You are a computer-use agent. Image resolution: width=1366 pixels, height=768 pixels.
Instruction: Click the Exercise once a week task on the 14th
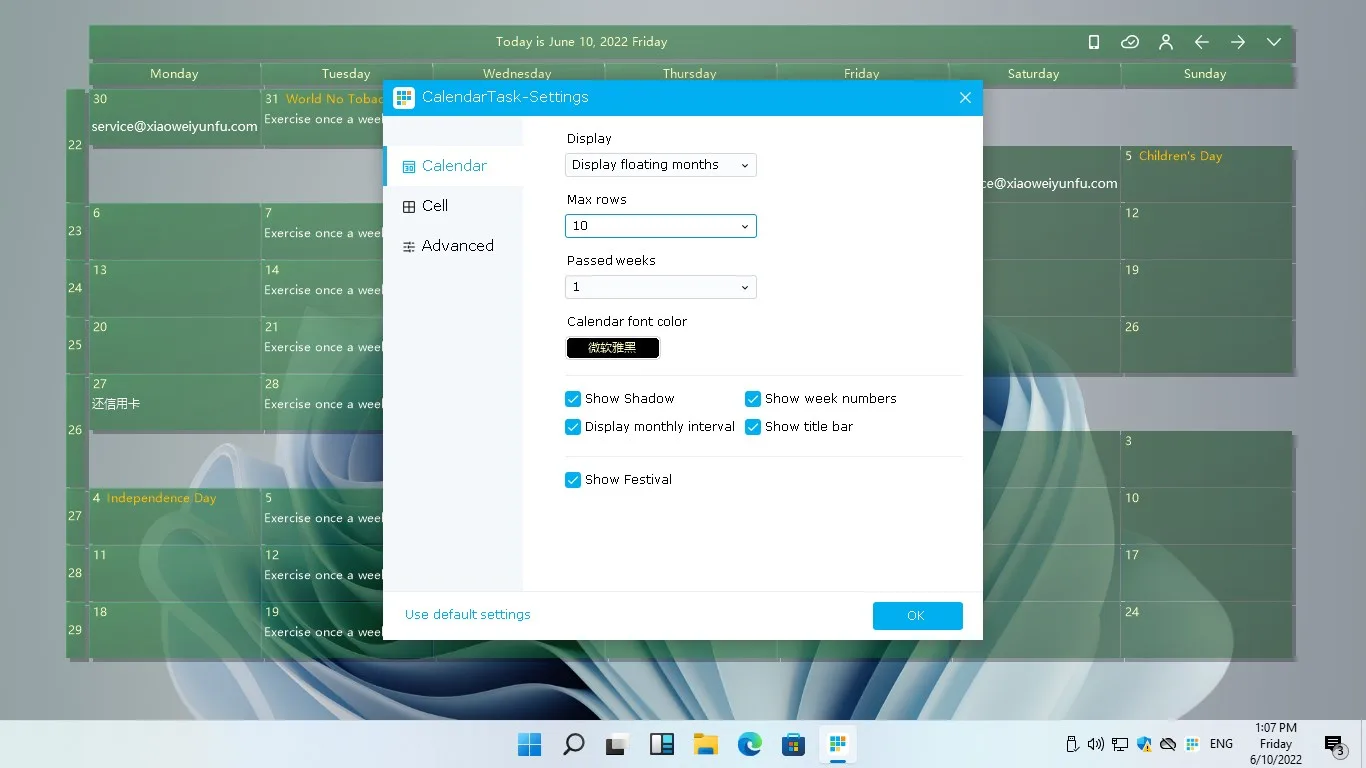pos(323,290)
